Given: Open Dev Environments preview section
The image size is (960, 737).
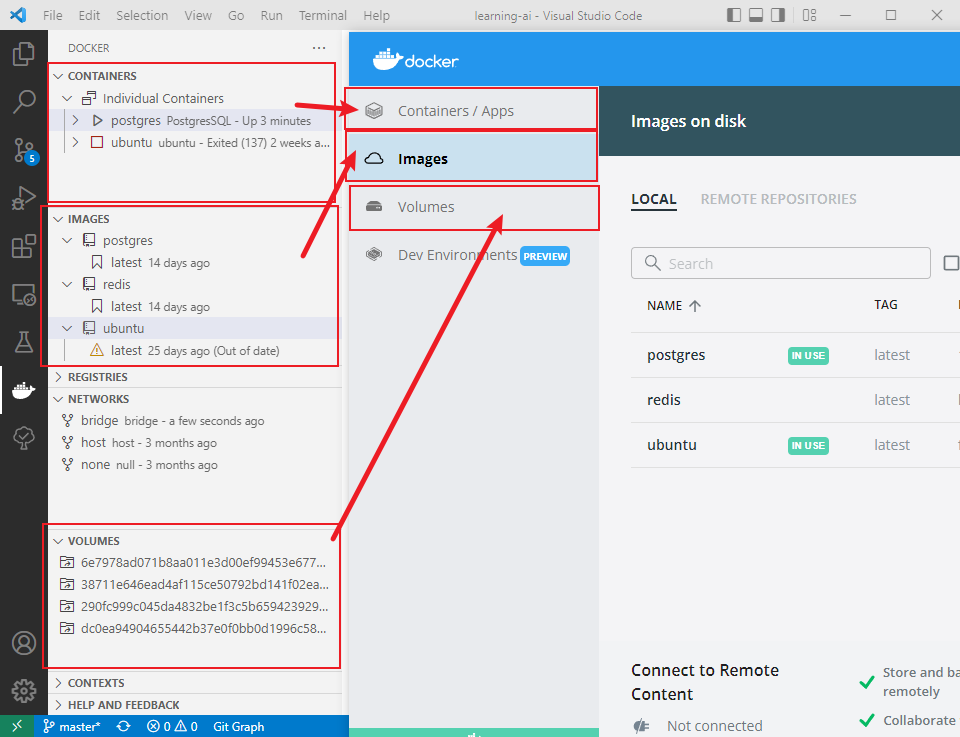Looking at the screenshot, I should click(471, 255).
